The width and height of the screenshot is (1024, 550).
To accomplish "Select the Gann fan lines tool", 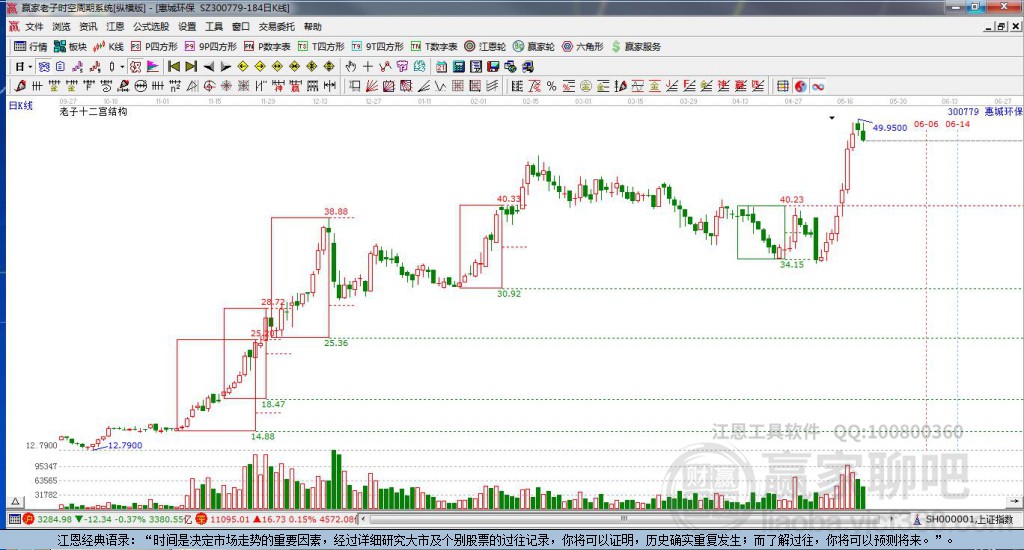I will 372,86.
